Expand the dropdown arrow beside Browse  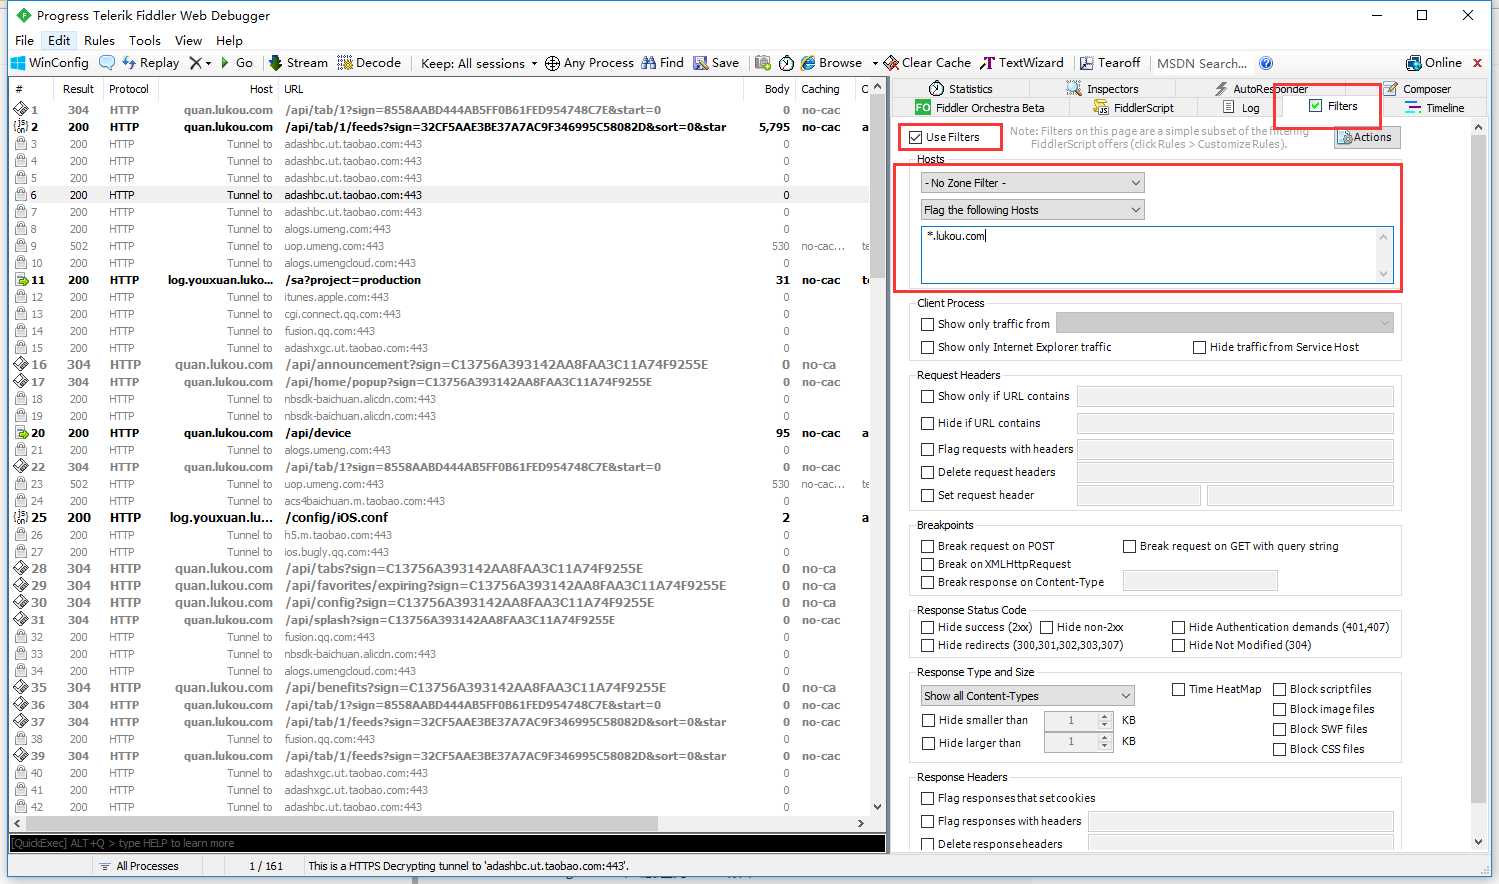[x=875, y=63]
